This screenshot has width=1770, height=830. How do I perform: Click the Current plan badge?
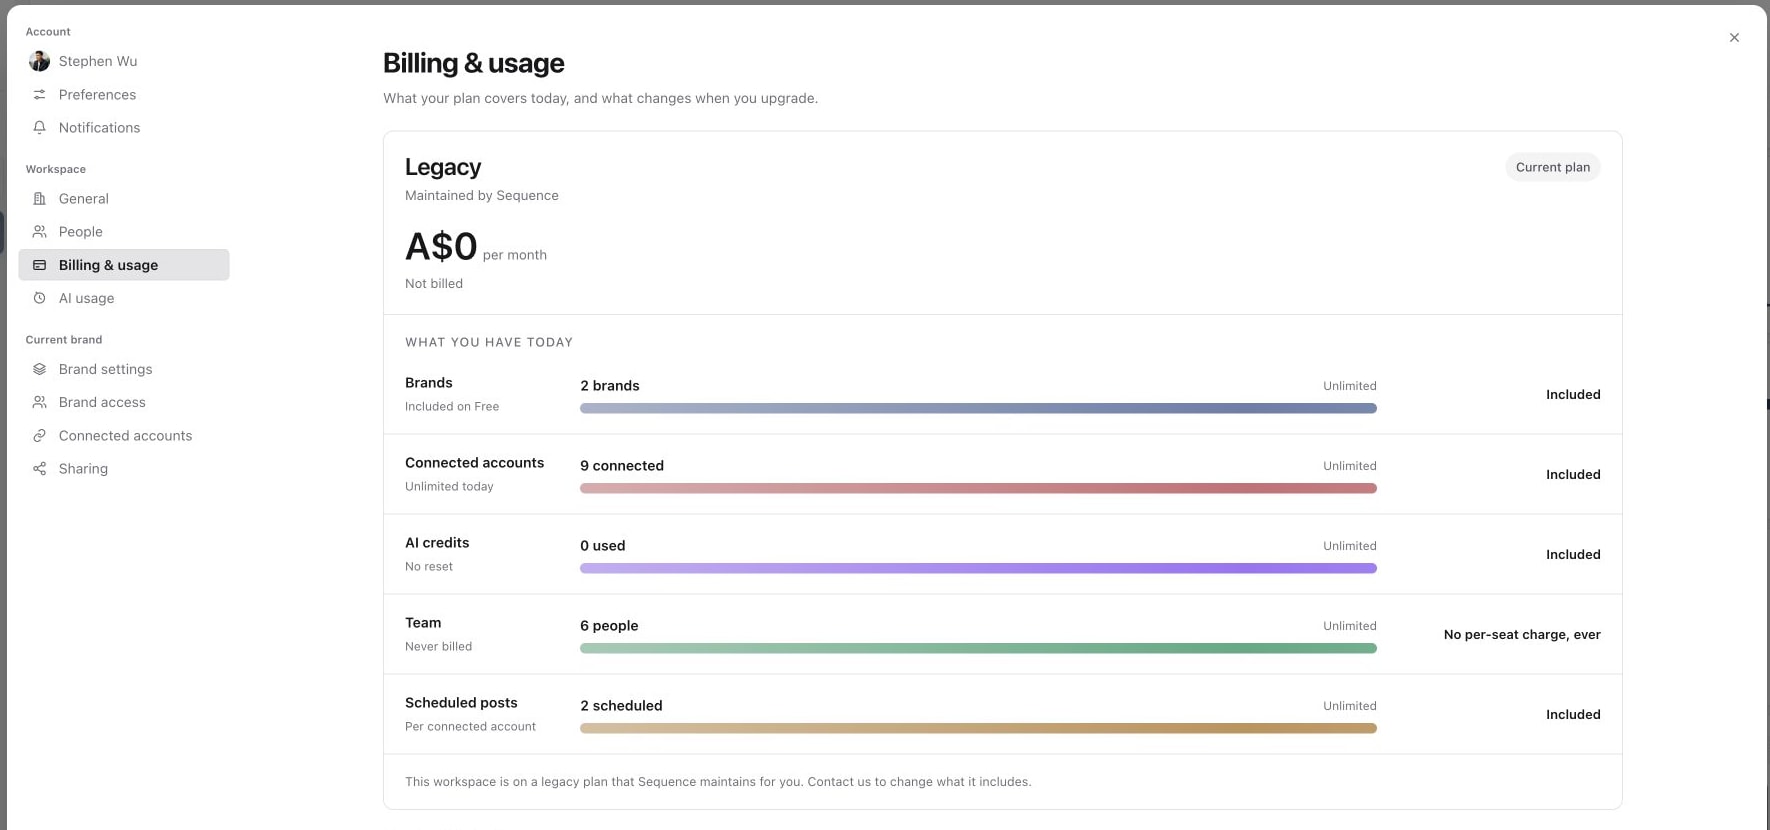(x=1552, y=167)
